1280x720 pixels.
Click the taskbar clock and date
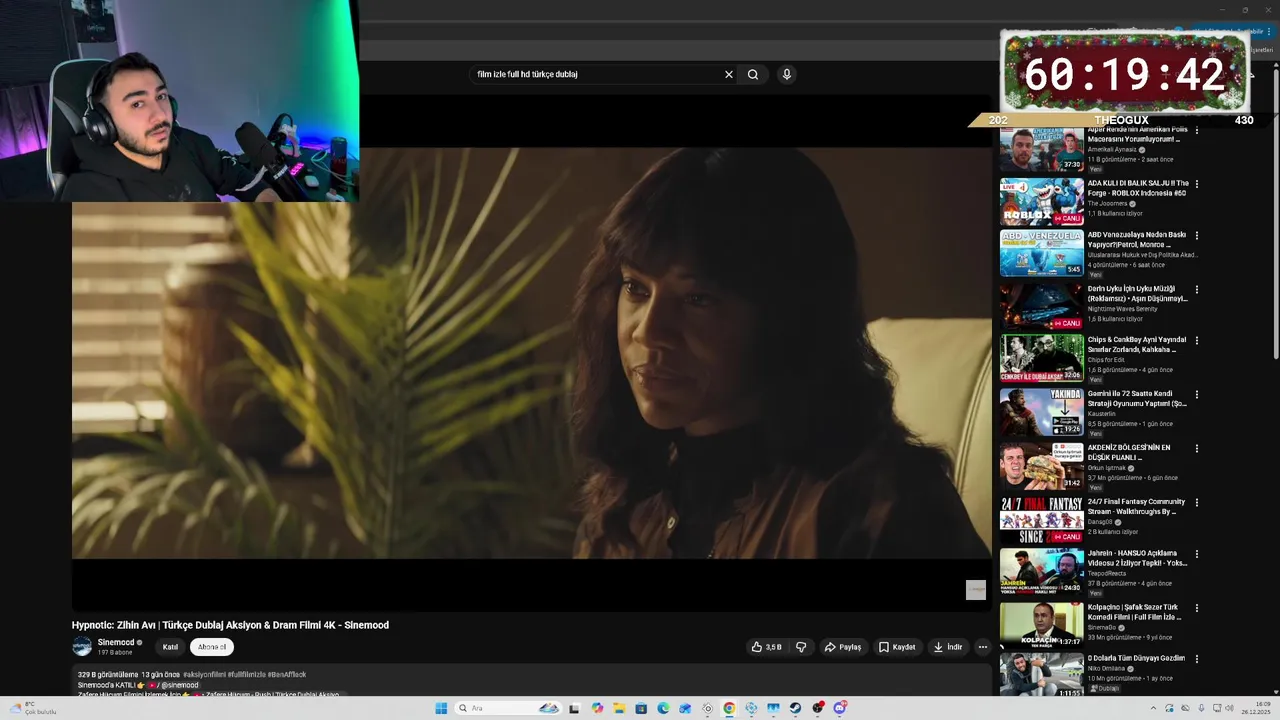1256,708
